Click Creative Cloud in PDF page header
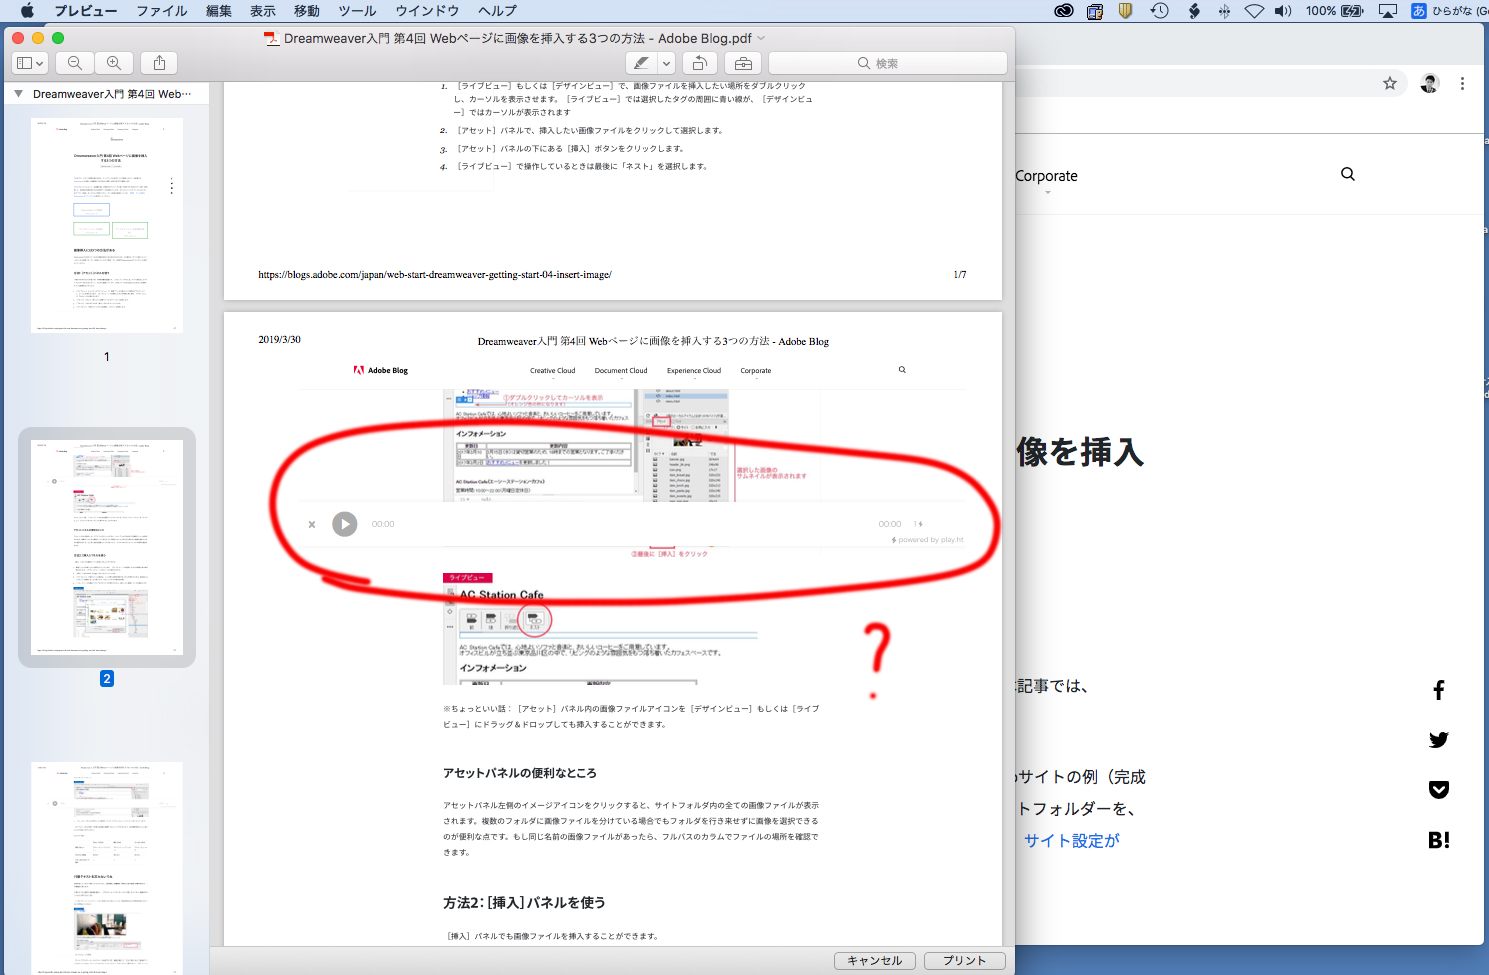The height and width of the screenshot is (975, 1489). tap(552, 371)
